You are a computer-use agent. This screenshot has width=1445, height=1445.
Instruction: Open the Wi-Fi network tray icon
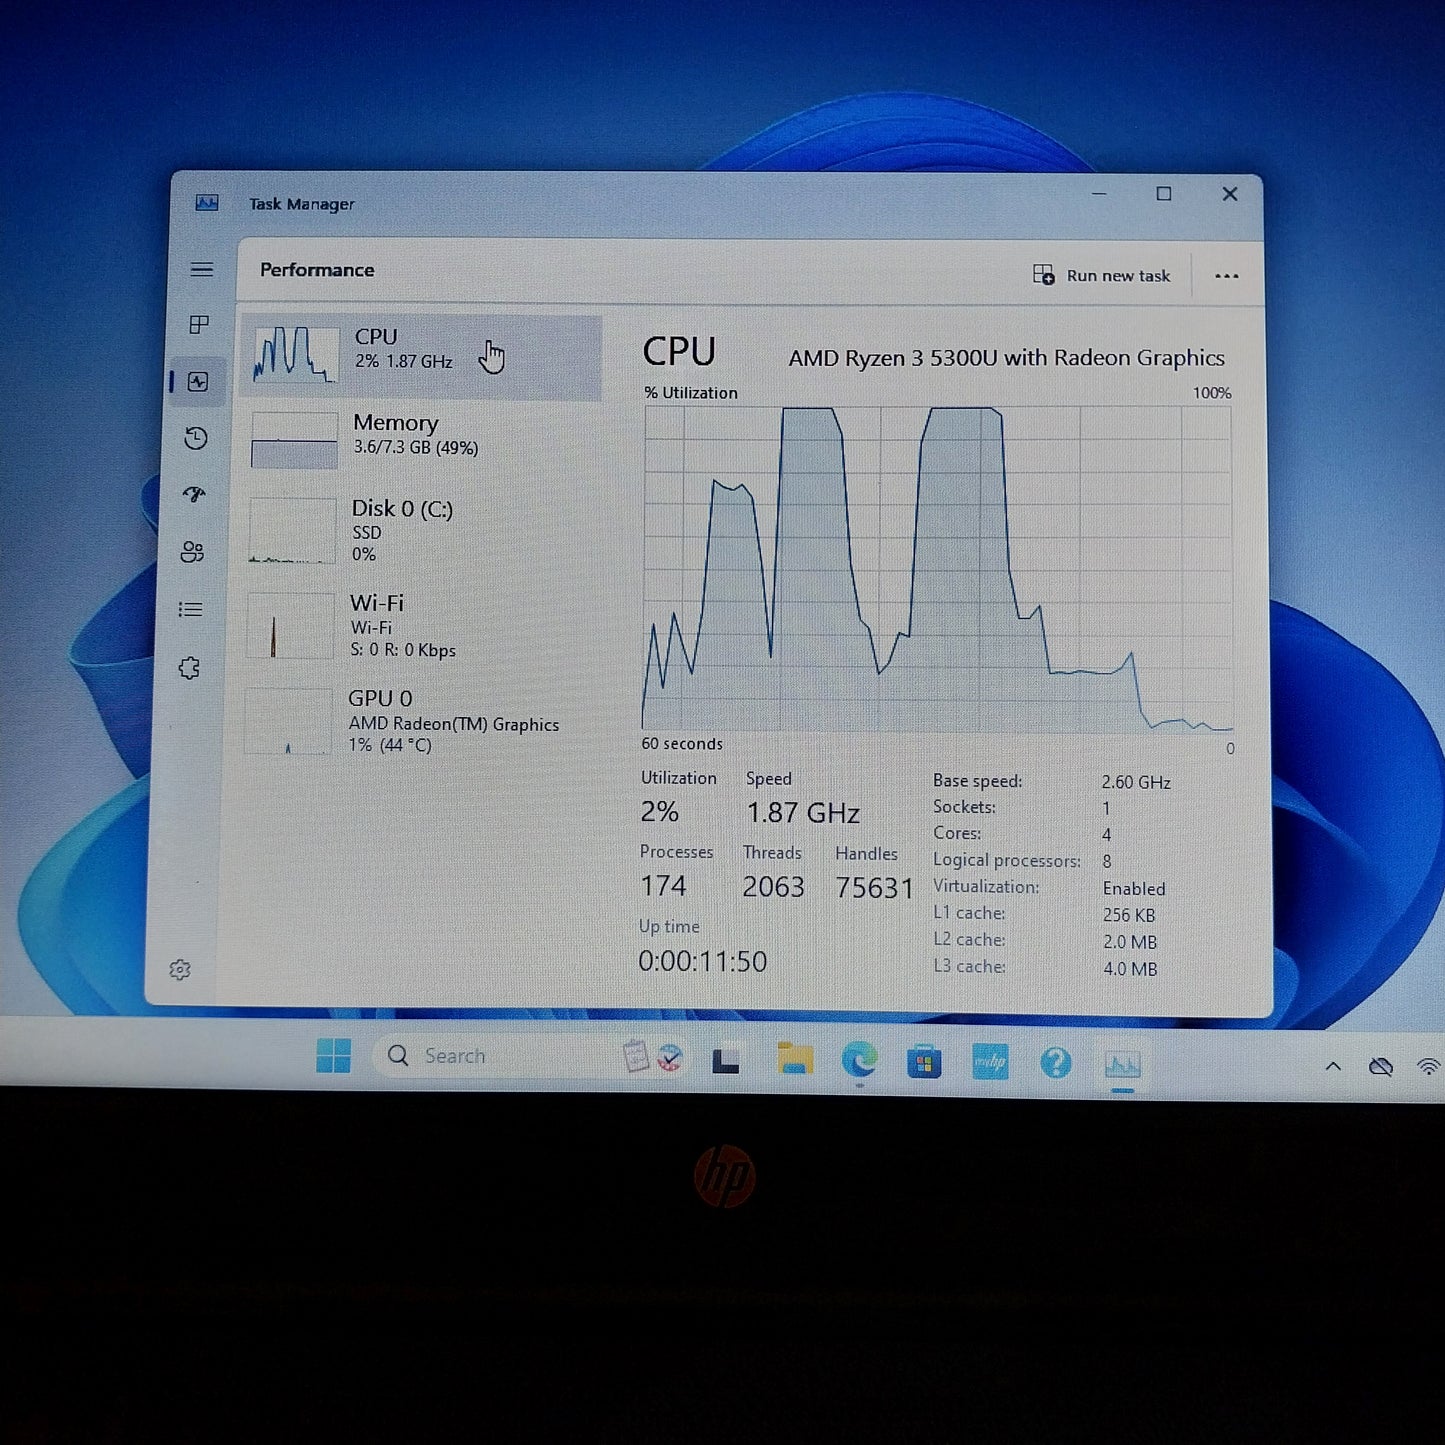[x=1429, y=1067]
